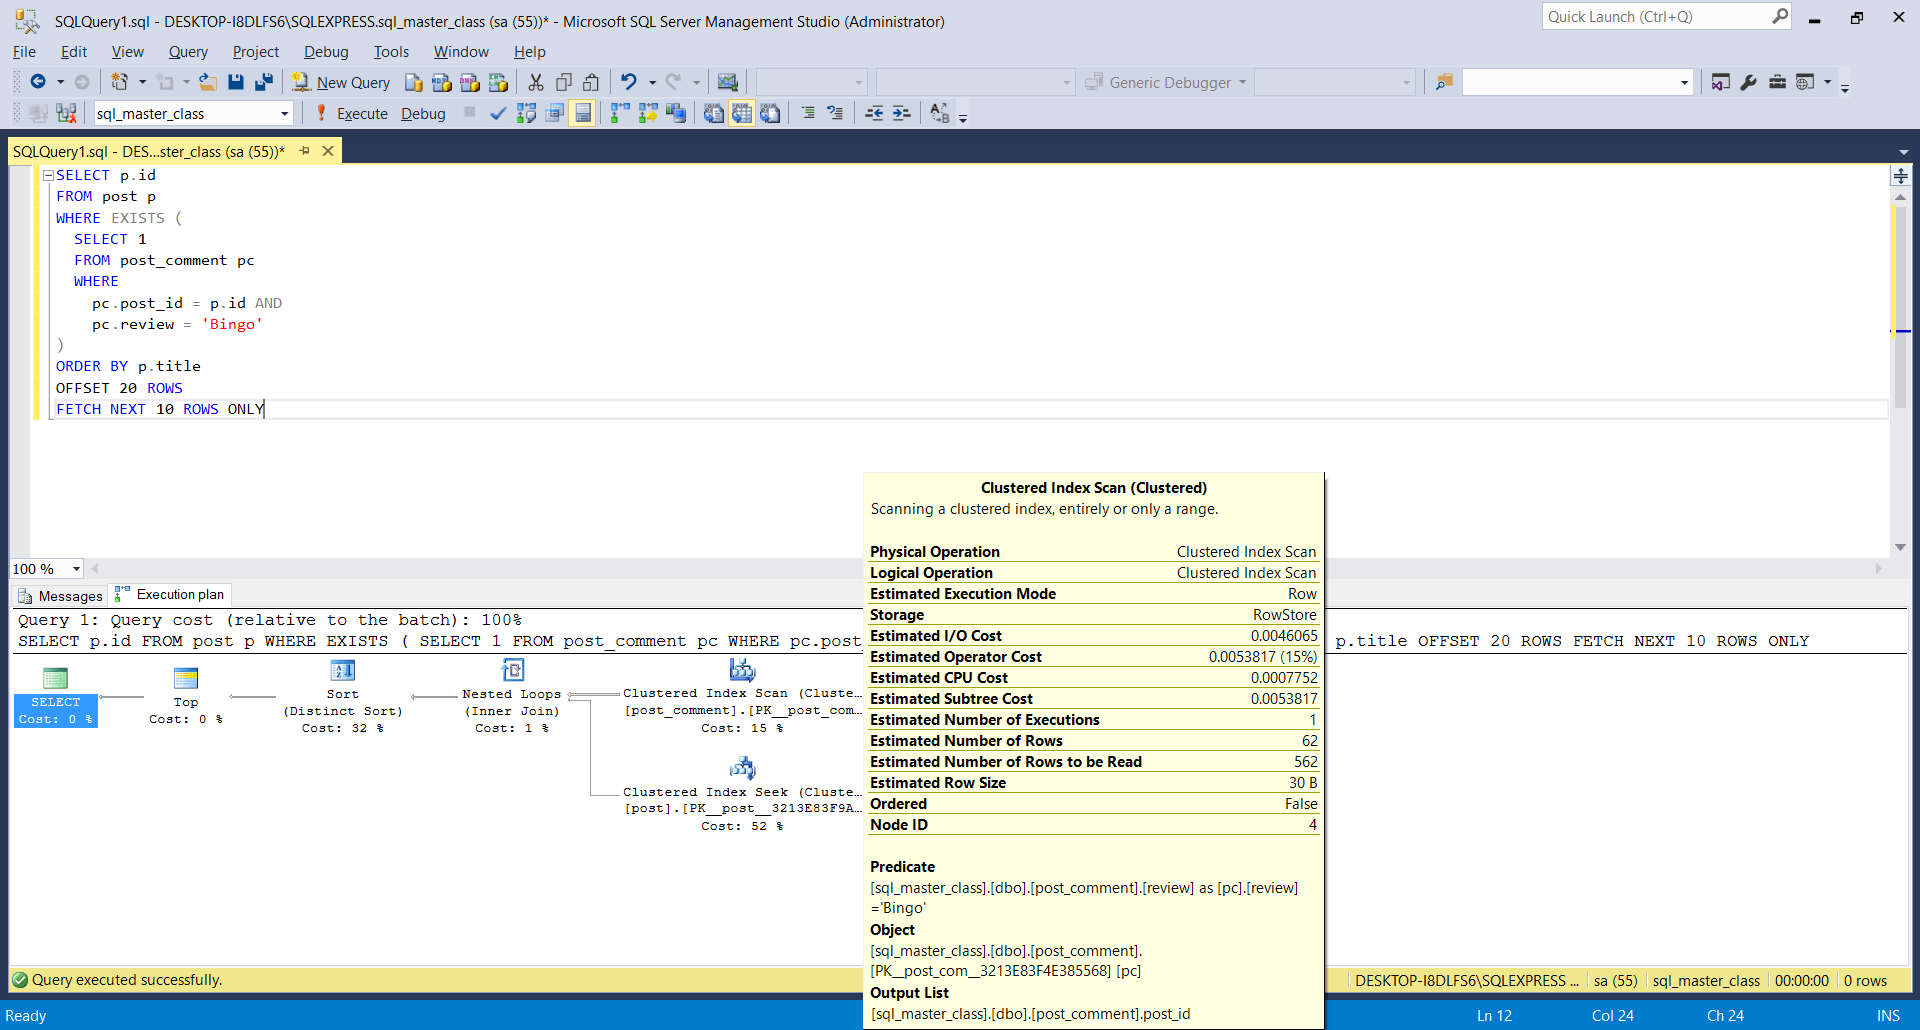Collapse the SELECT statement outline box
This screenshot has height=1030, width=1920.
[48, 175]
